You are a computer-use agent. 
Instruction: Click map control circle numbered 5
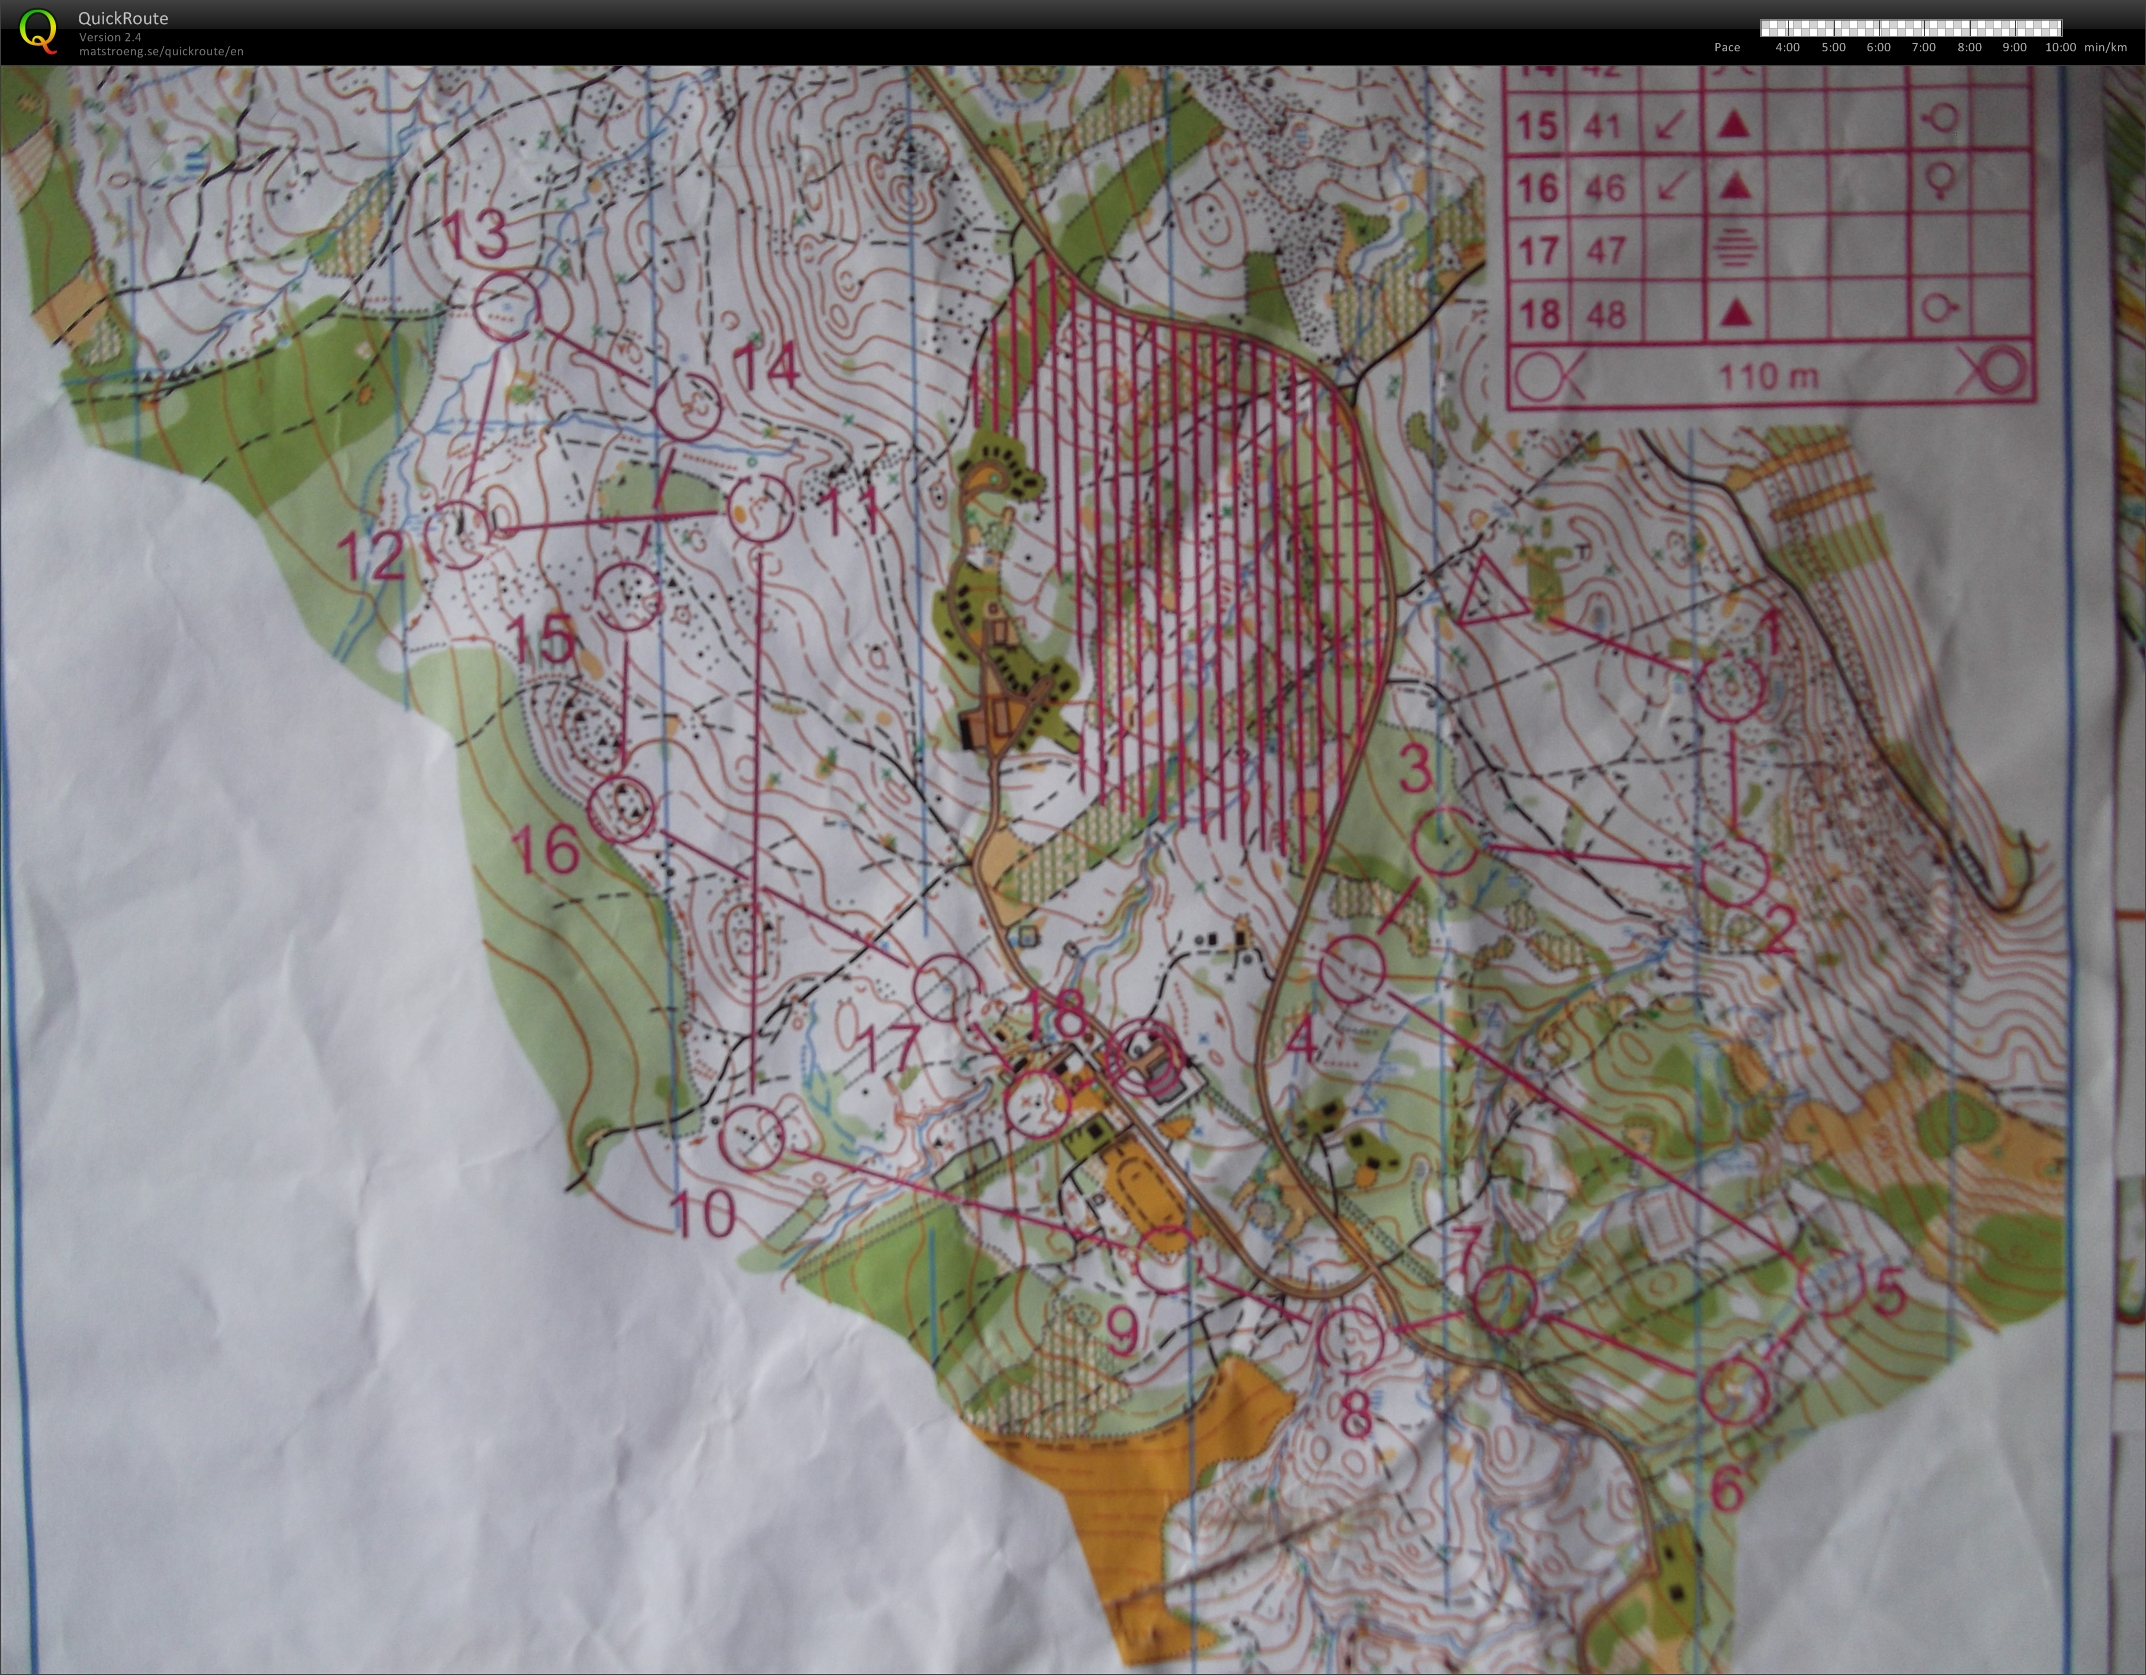pos(1830,1285)
